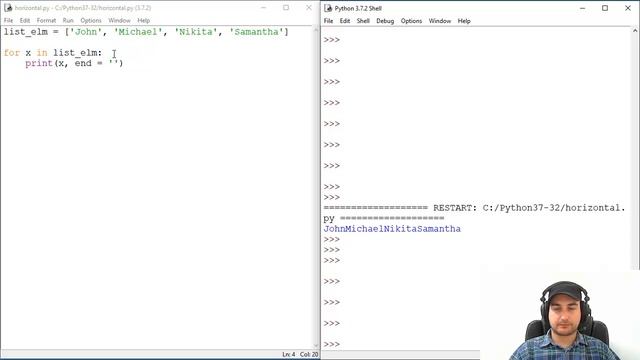Click the 'Samantha' string in the list
The width and height of the screenshot is (640, 360).
click(x=256, y=32)
